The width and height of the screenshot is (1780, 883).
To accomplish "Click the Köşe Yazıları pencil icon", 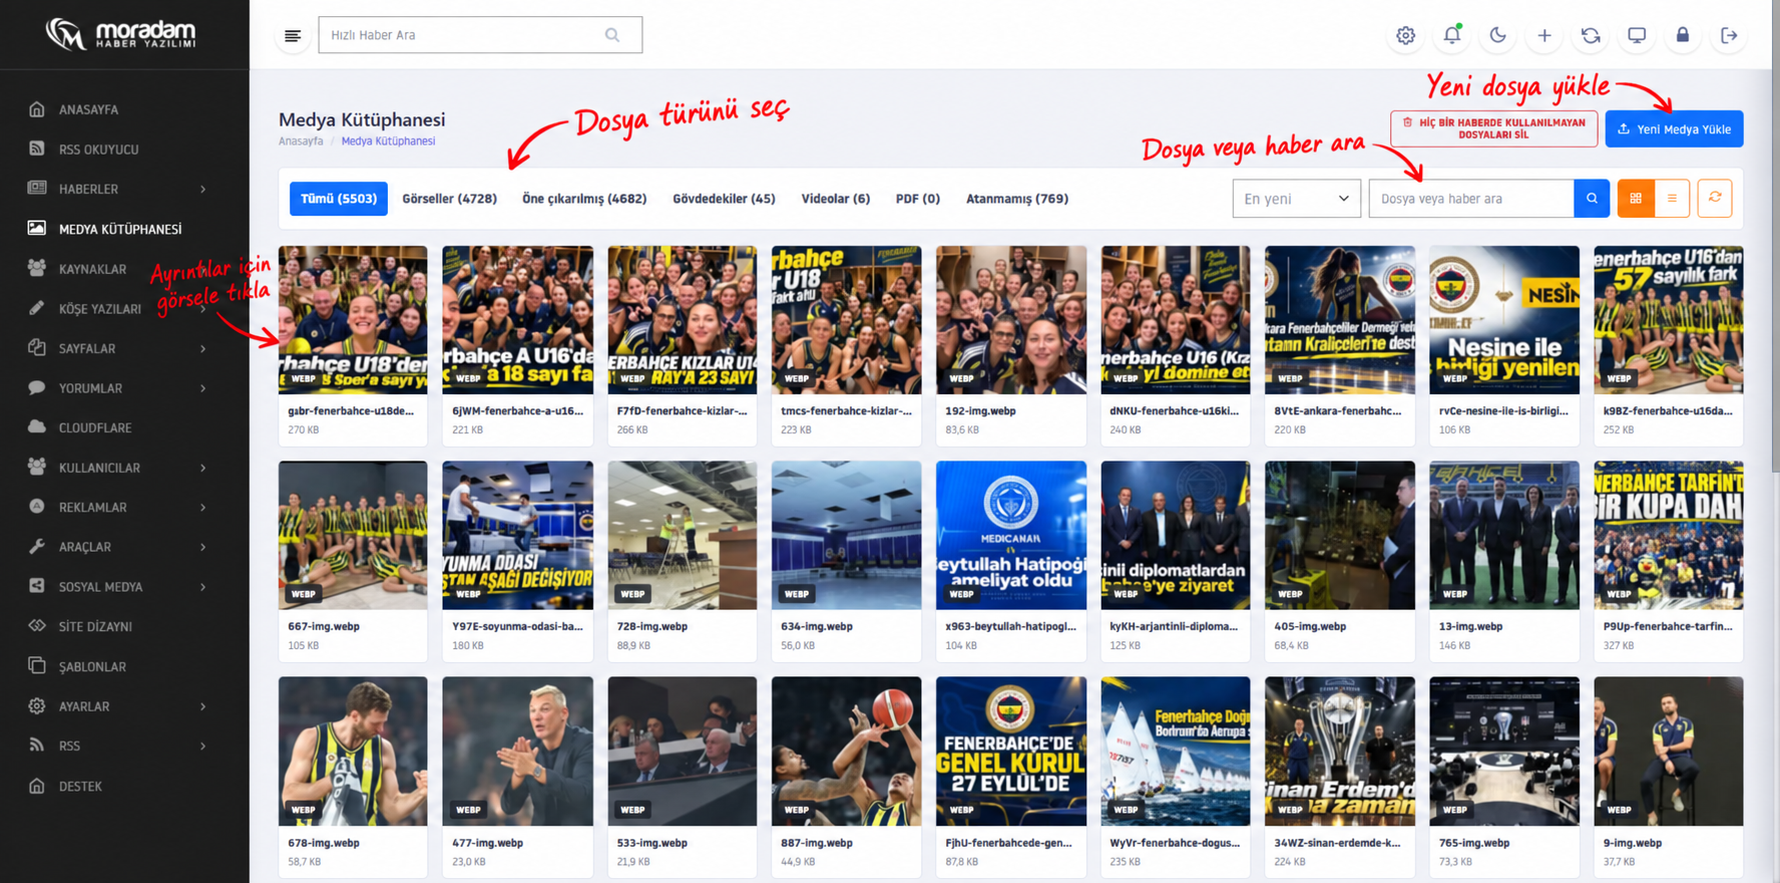I will point(37,308).
